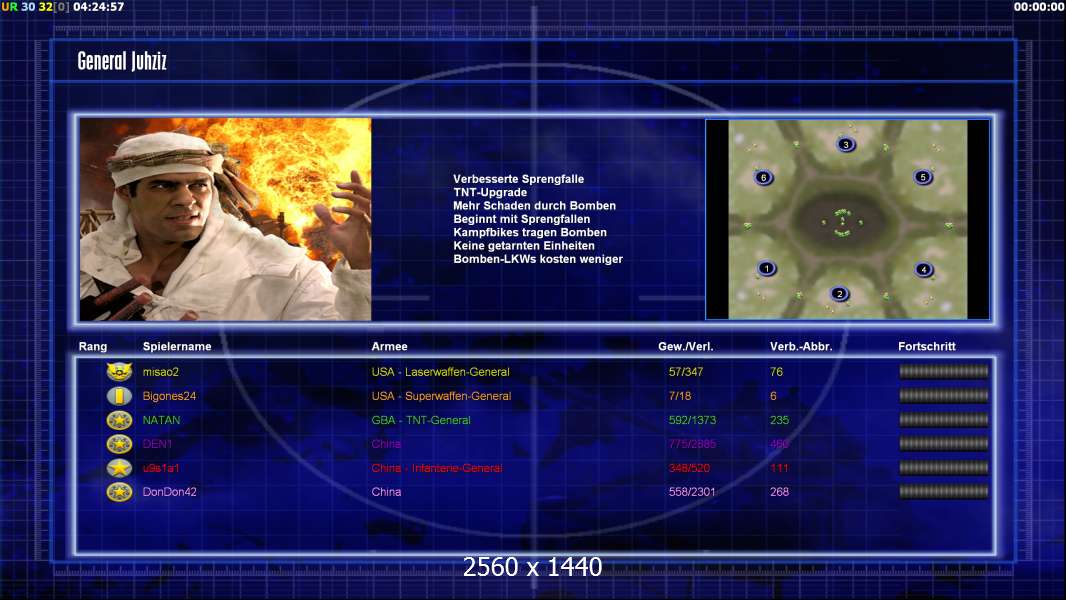Click disconnect count 268

pyautogui.click(x=779, y=492)
